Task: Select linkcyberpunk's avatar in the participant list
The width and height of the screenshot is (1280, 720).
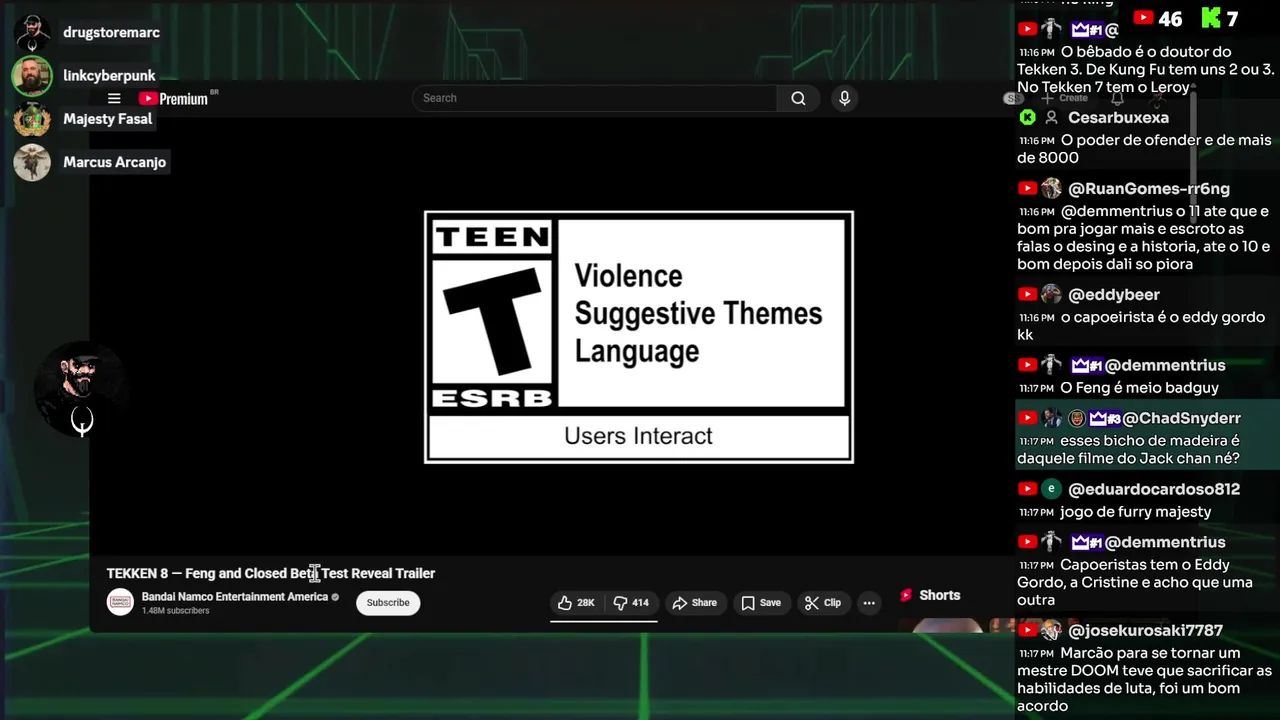Action: [32, 76]
